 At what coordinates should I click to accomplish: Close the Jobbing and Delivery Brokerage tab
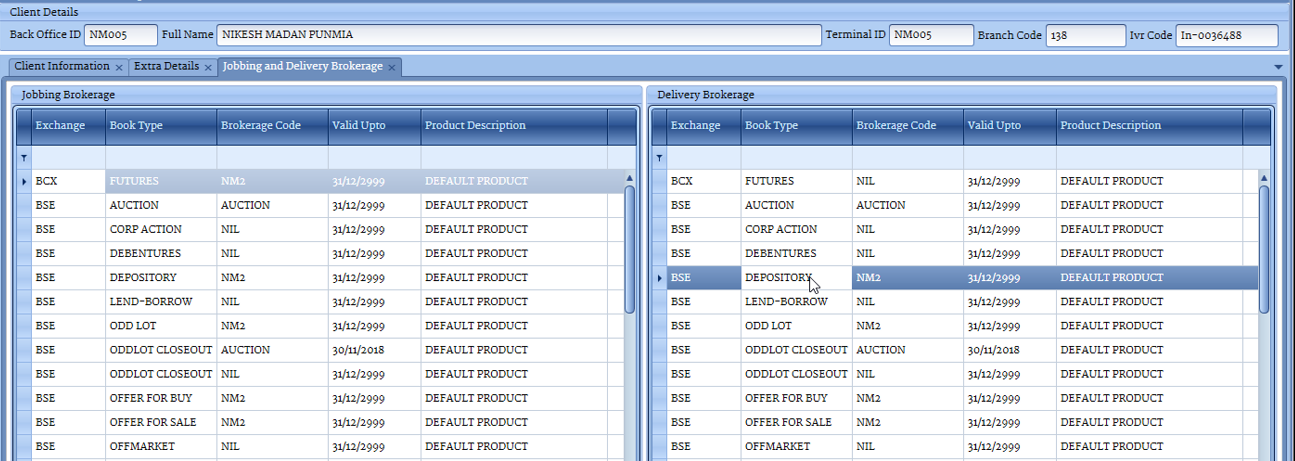point(392,67)
